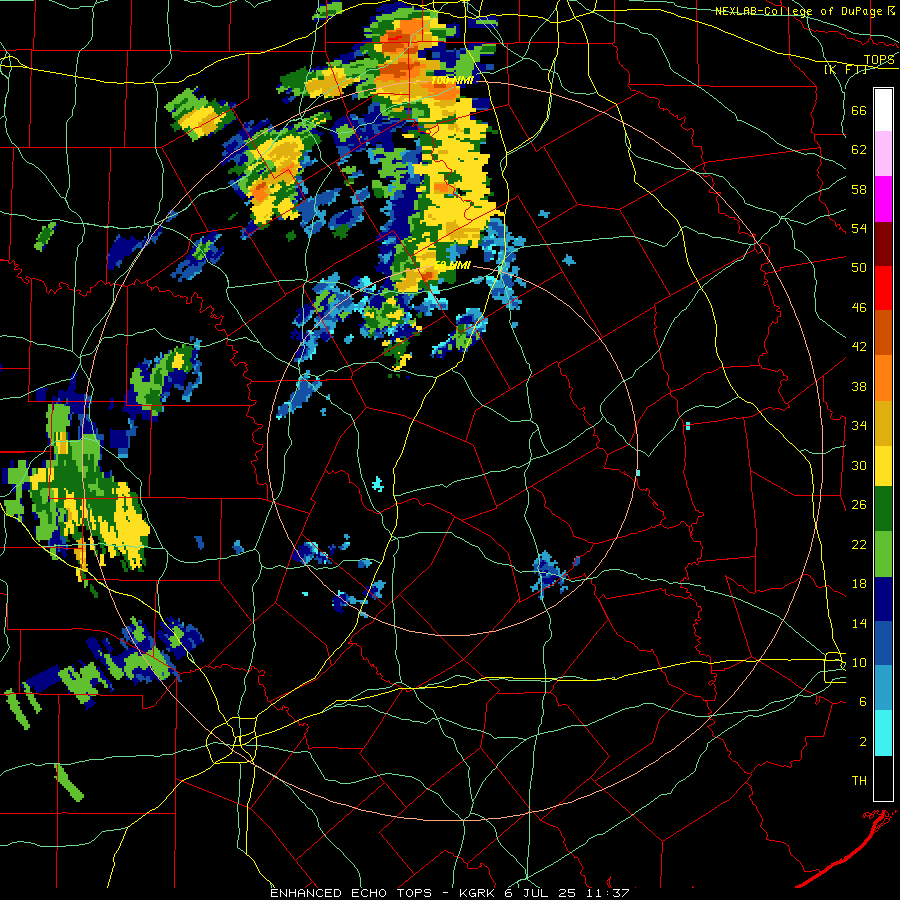Click the dark green swatch in the scale
The width and height of the screenshot is (900, 900).
point(883,509)
